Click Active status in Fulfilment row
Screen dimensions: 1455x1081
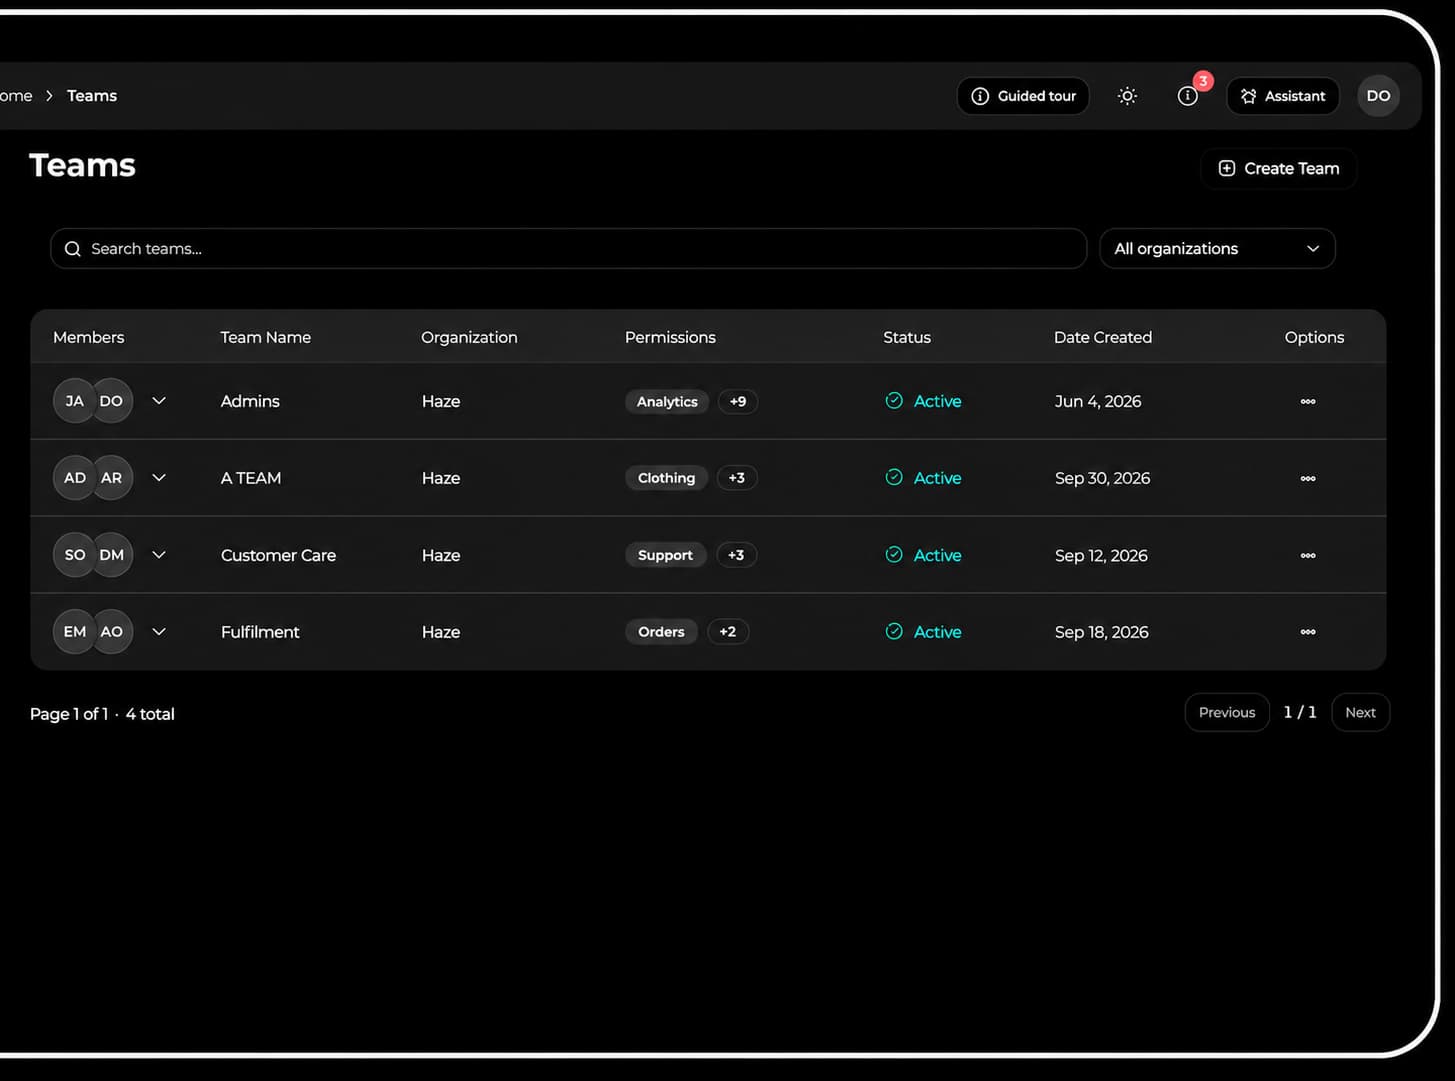[x=923, y=632]
